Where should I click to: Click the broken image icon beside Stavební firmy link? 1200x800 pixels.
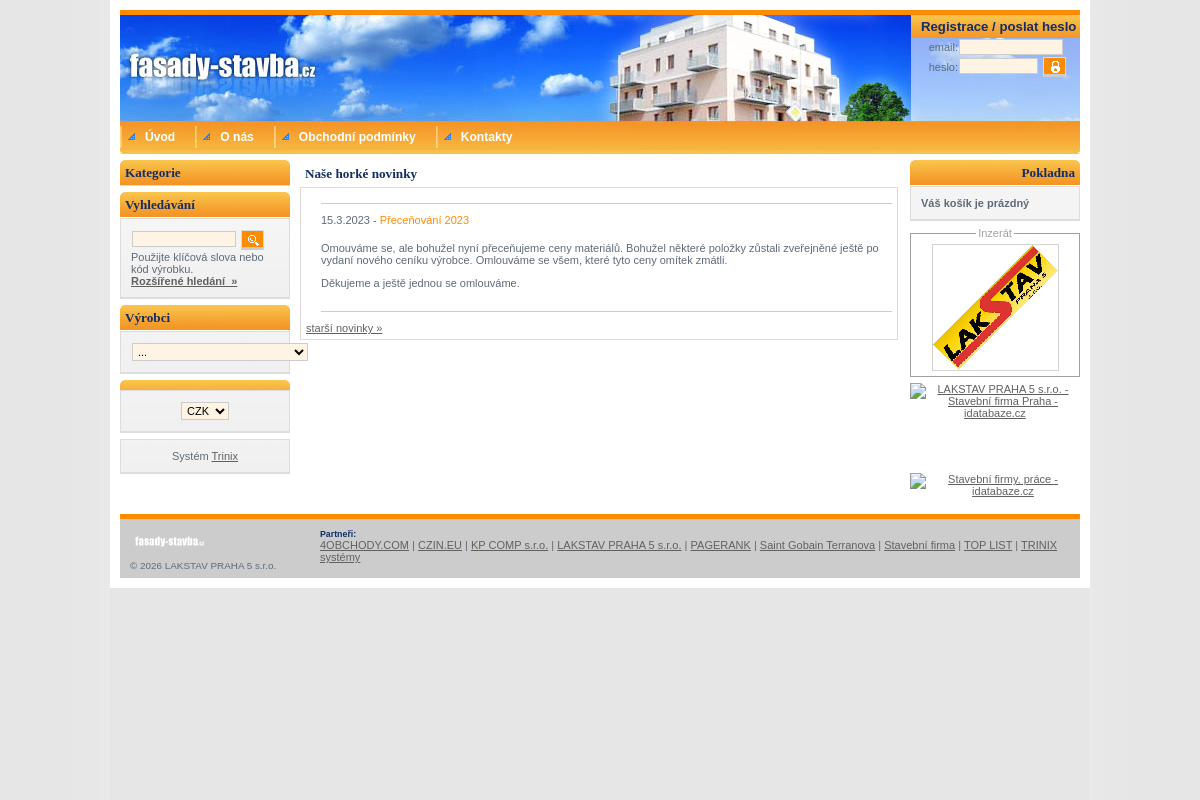click(918, 481)
